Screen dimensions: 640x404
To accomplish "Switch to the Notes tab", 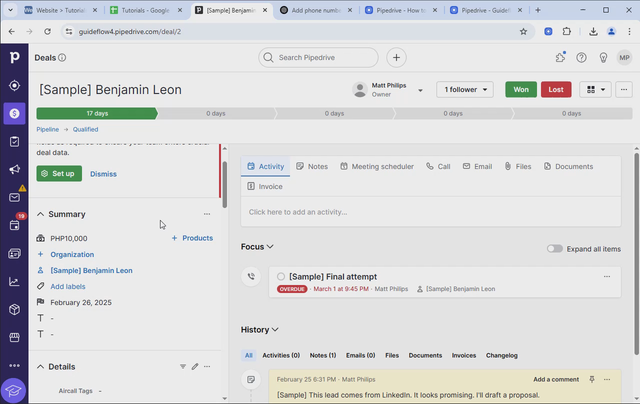I will coord(311,166).
